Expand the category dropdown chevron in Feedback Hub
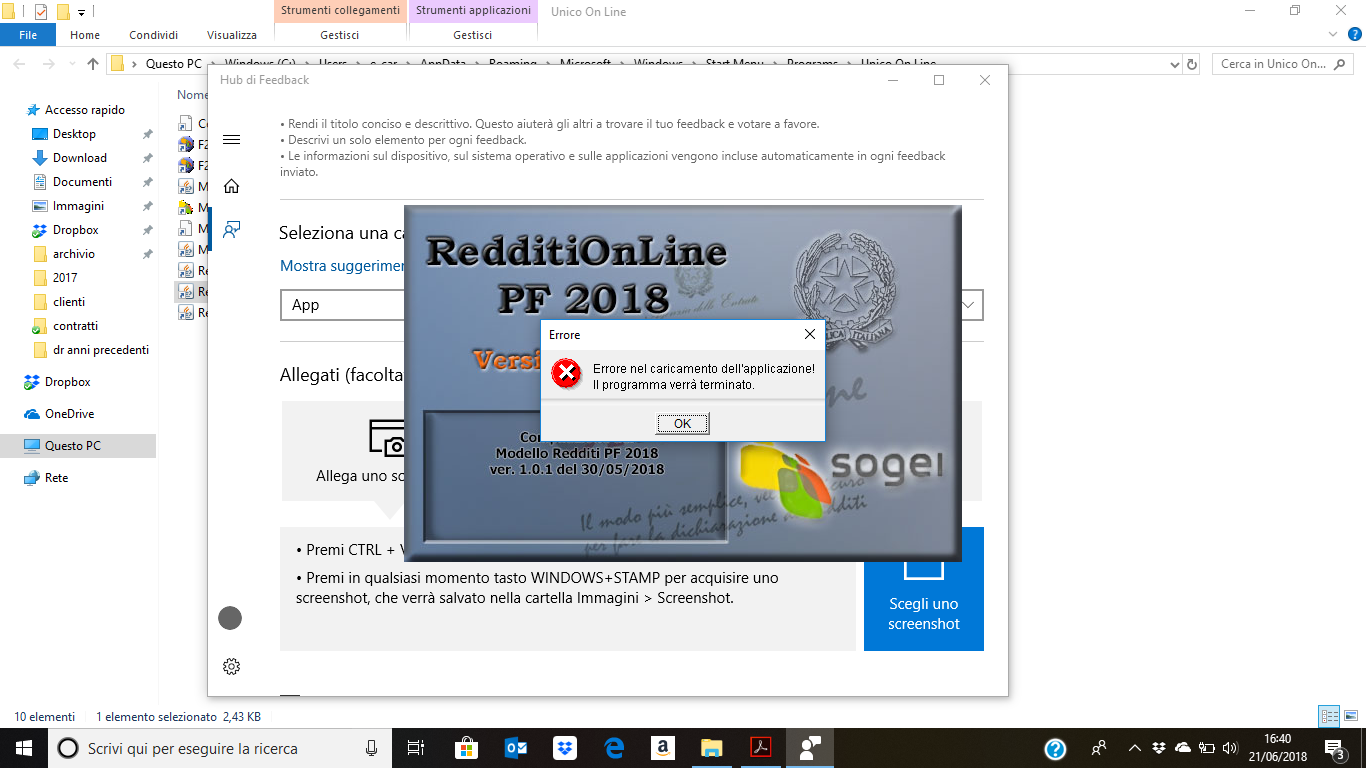Viewport: 1366px width, 768px height. [968, 305]
